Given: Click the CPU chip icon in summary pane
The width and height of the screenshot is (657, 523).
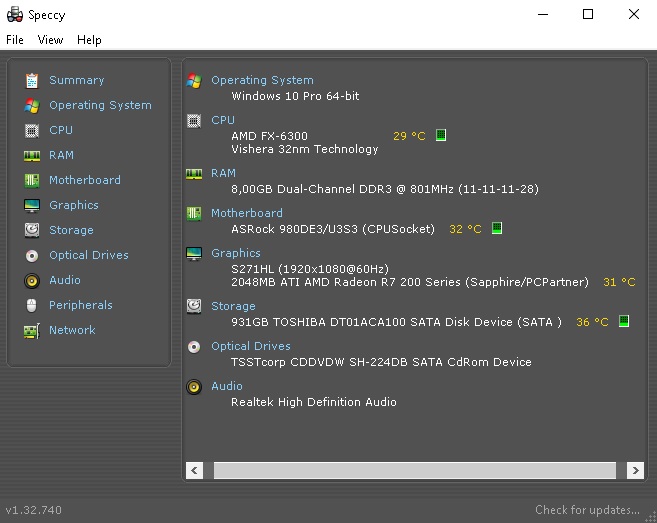Looking at the screenshot, I should [194, 121].
